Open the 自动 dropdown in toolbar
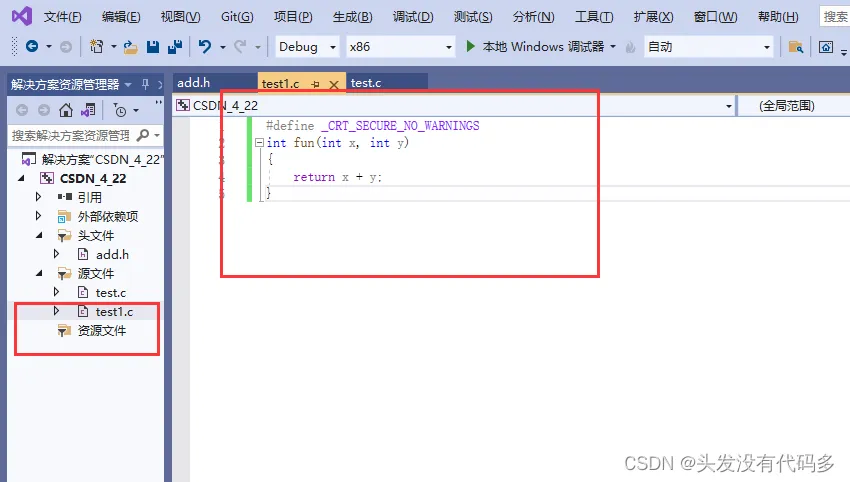 (709, 47)
